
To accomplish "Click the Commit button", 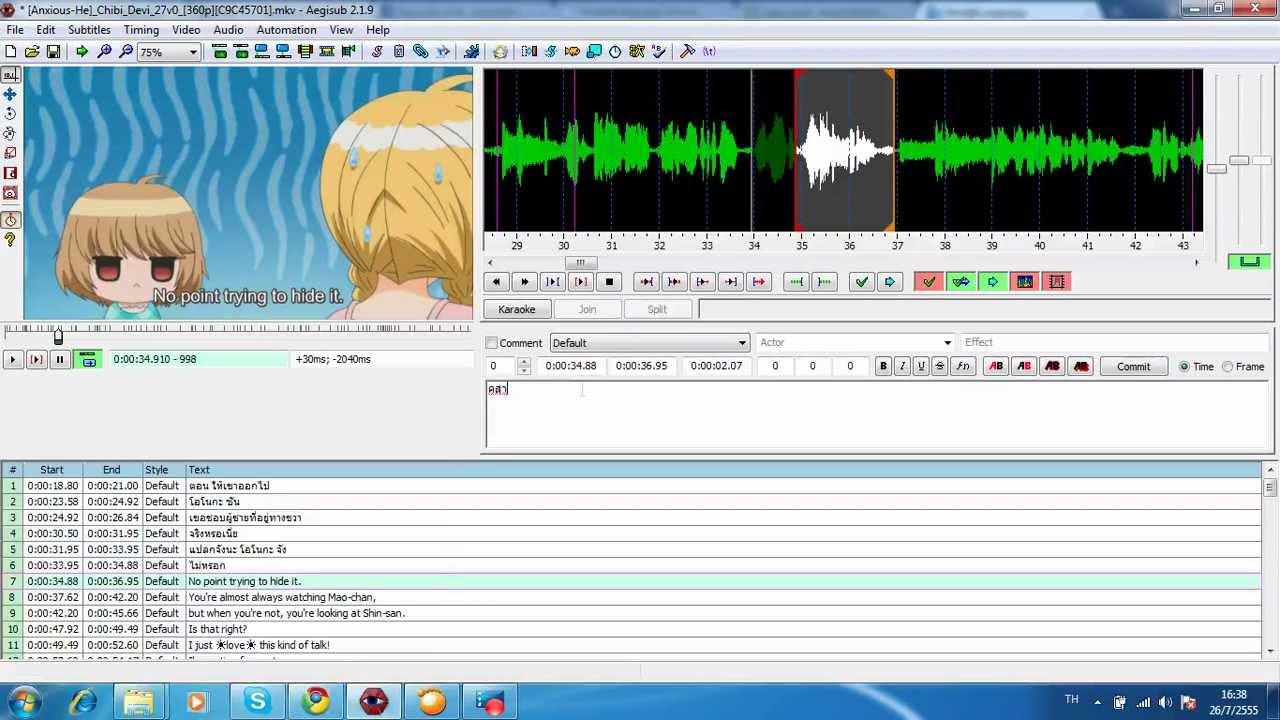I will click(1134, 367).
